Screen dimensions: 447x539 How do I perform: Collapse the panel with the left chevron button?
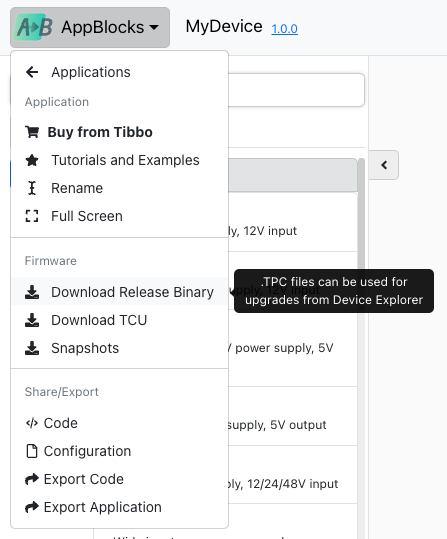(384, 165)
